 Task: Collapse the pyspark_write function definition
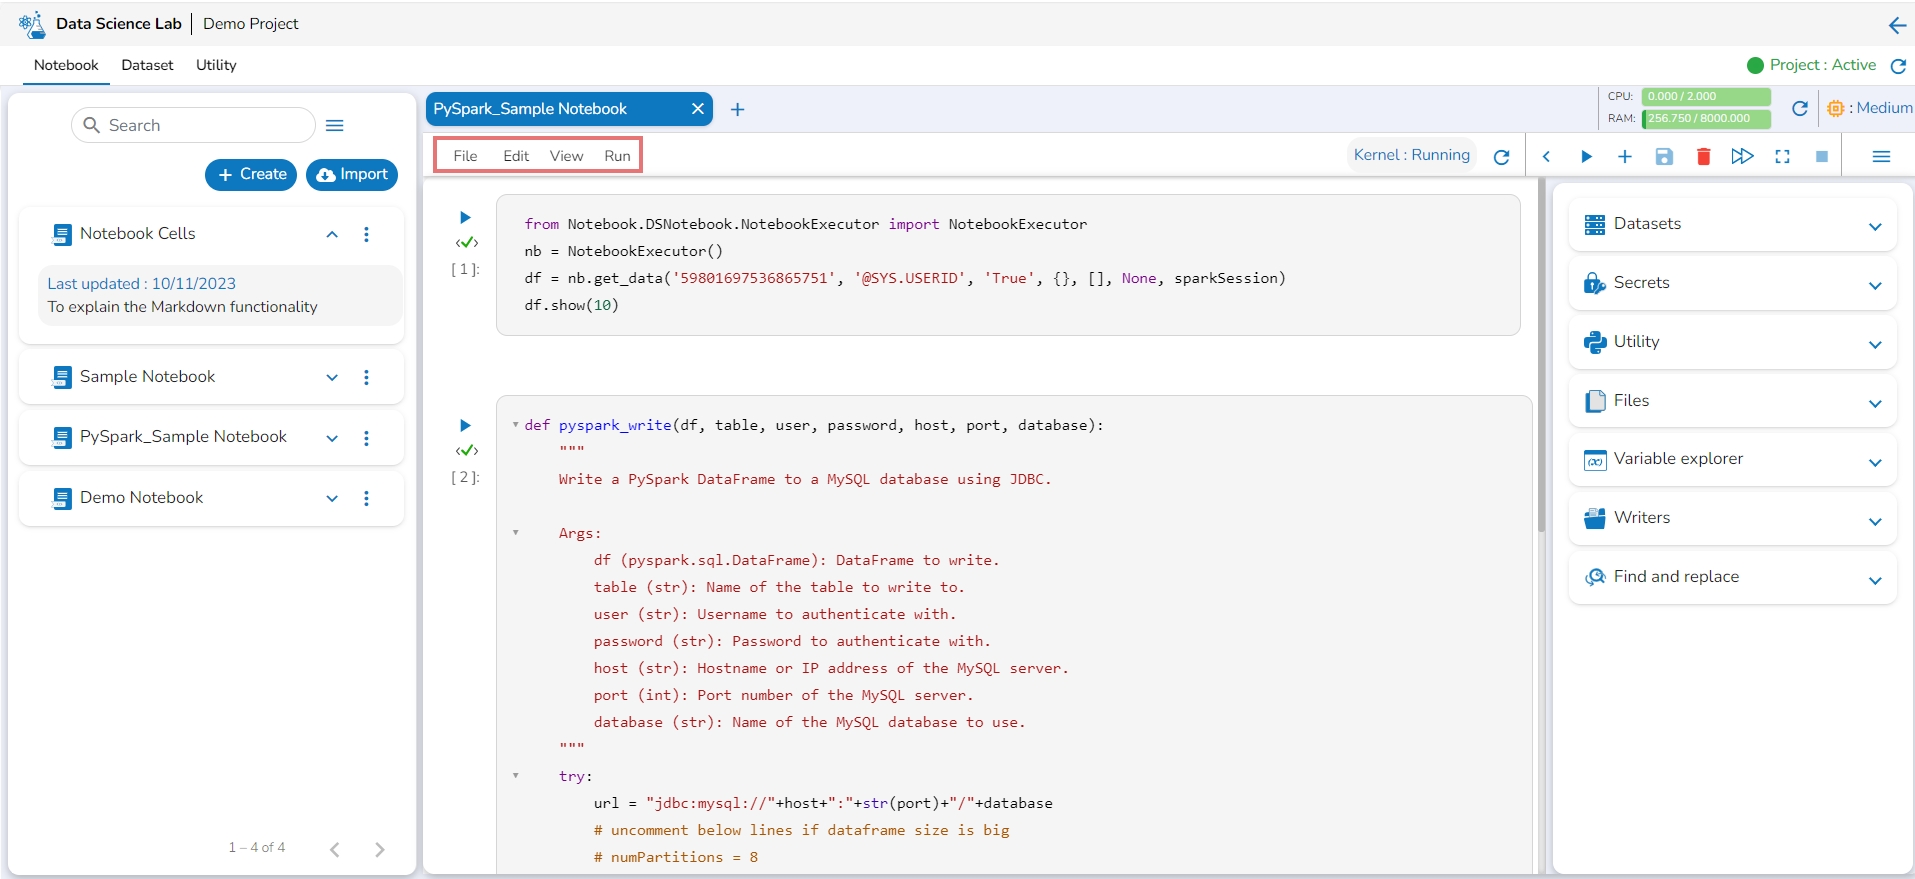(x=516, y=424)
